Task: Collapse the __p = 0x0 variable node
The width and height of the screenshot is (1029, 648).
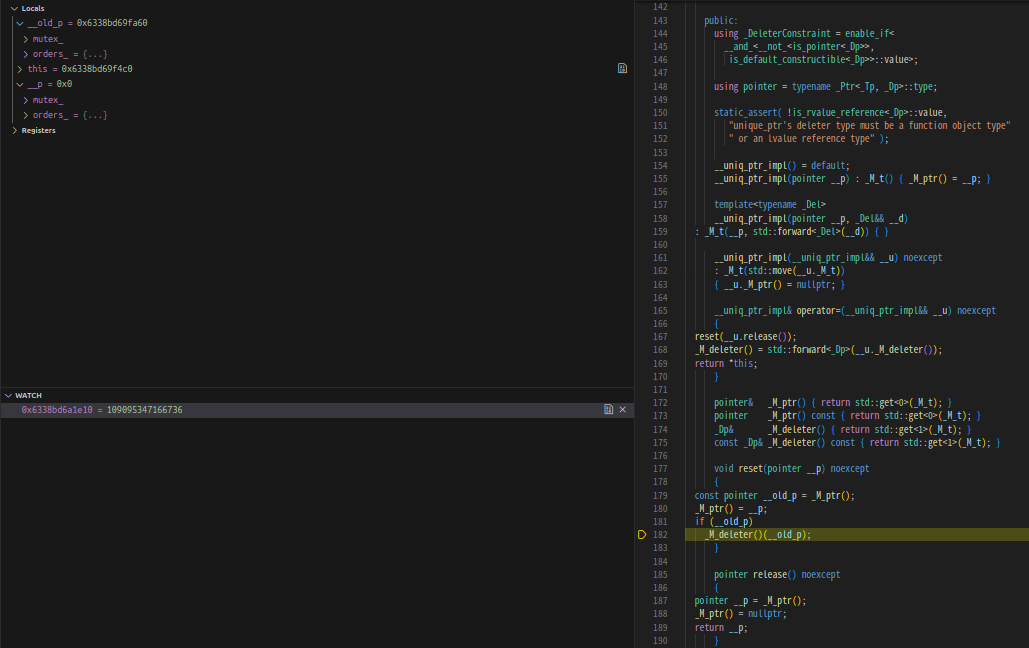Action: point(20,84)
